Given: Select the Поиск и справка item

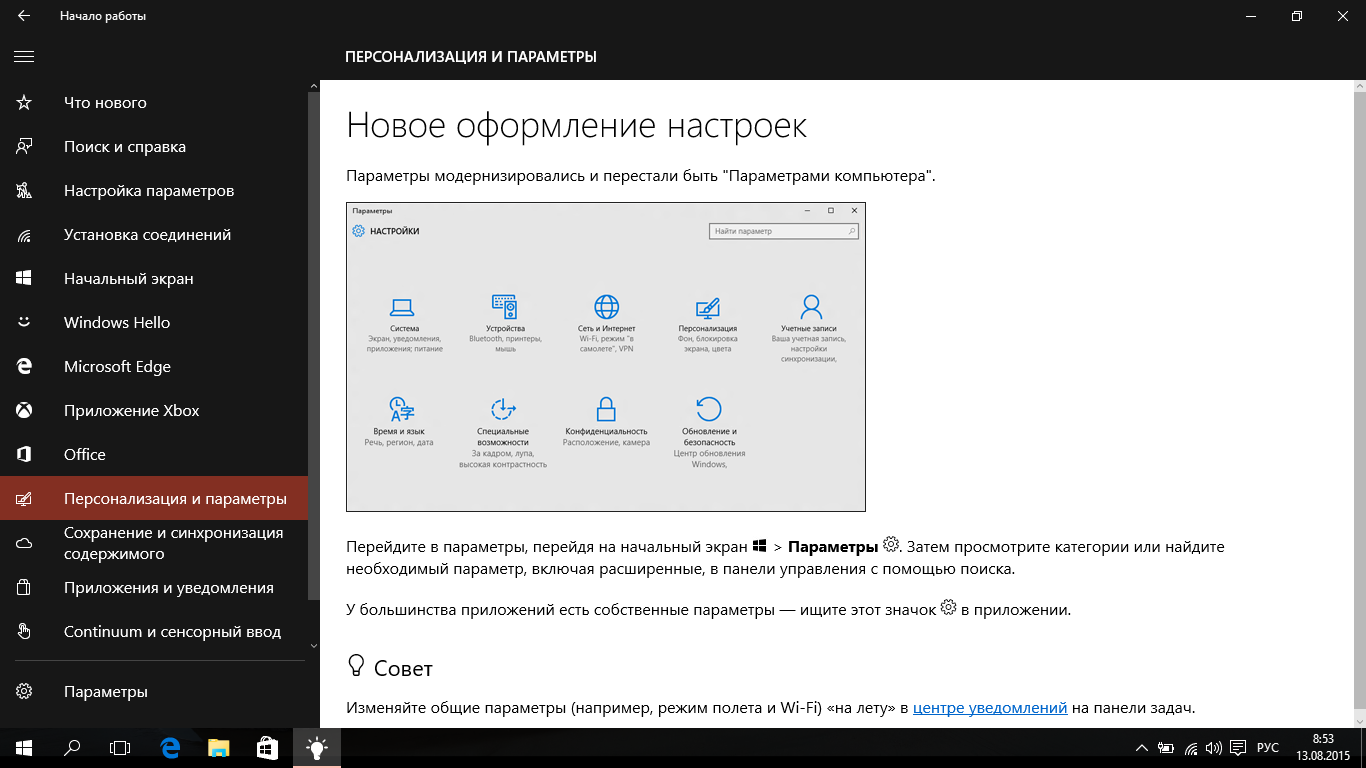Looking at the screenshot, I should click(154, 147).
